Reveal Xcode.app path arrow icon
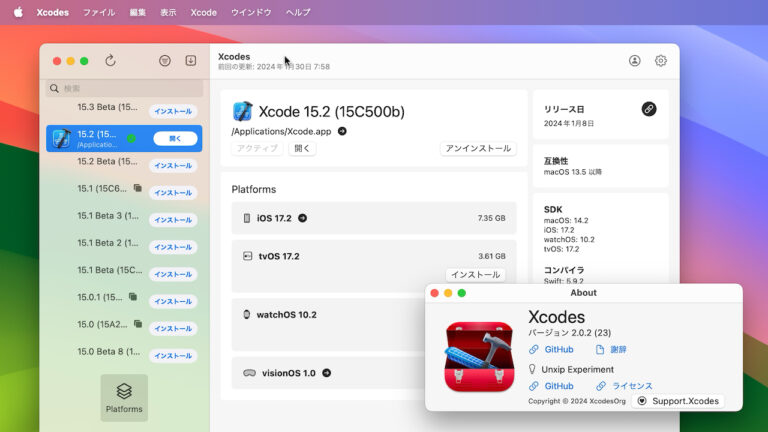Viewport: 768px width, 432px height. coord(342,131)
